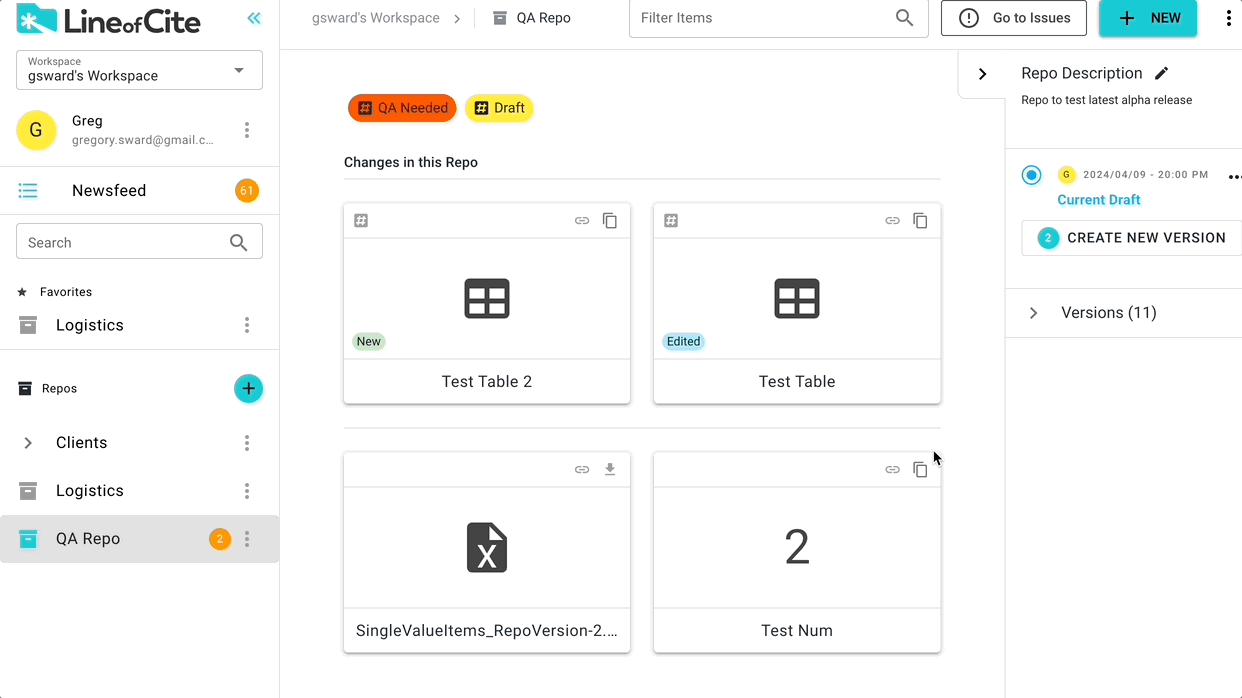This screenshot has width=1242, height=698.
Task: Click the hashtag icon on Test Table 2 card
Action: (x=361, y=221)
